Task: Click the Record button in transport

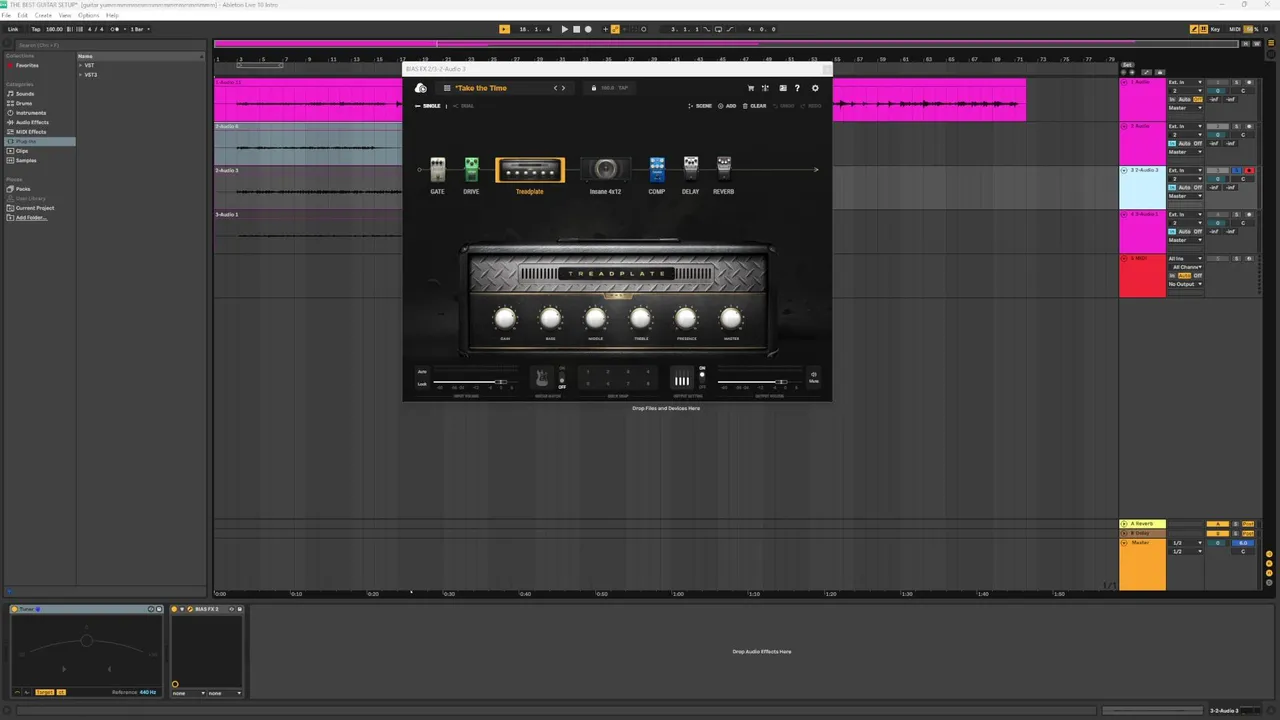Action: 588,29
